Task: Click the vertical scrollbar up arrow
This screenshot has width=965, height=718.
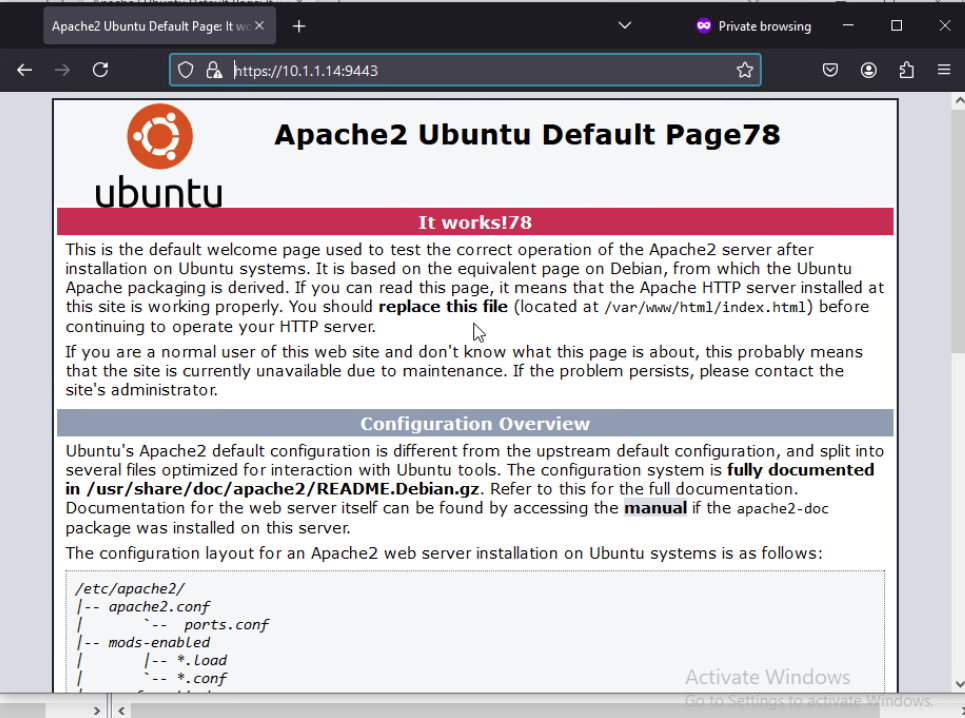Action: point(959,100)
